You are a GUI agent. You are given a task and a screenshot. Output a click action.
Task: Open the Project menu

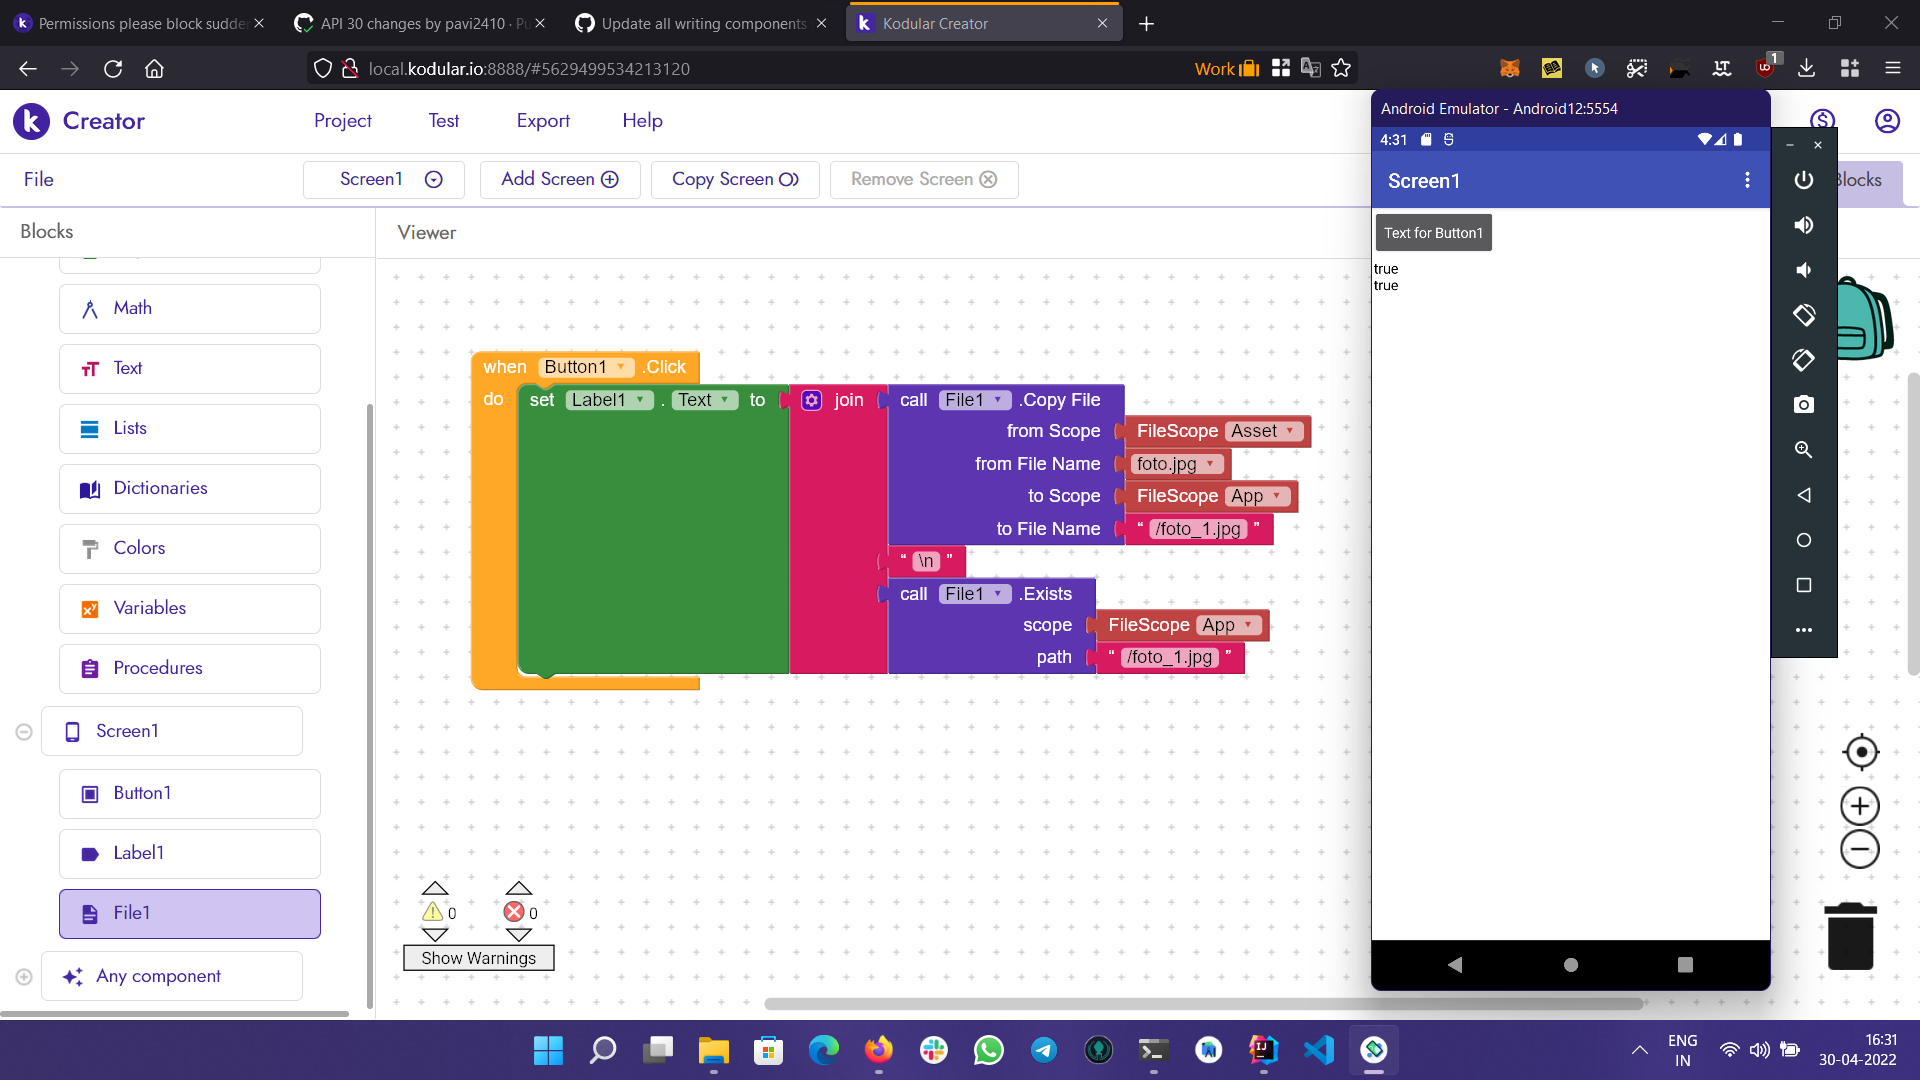click(342, 121)
